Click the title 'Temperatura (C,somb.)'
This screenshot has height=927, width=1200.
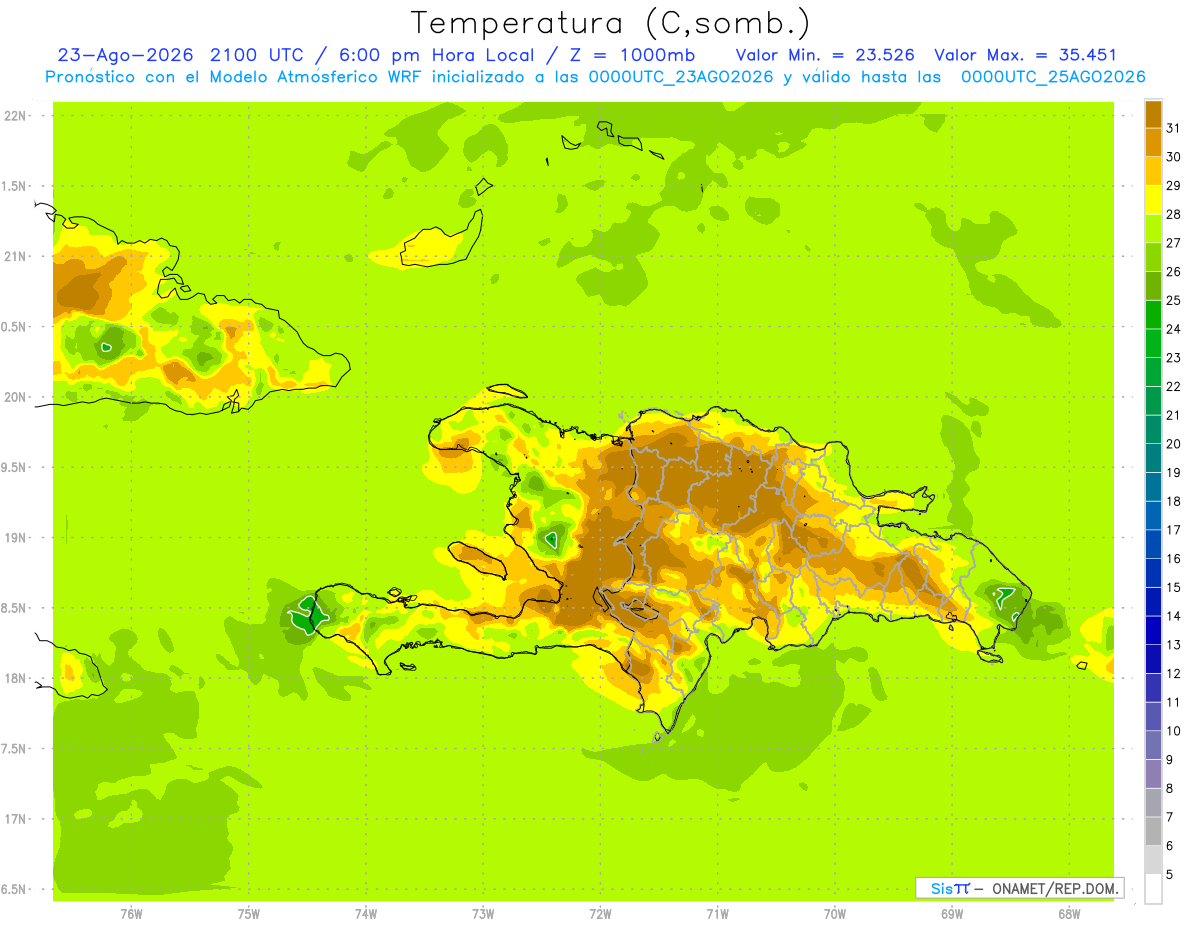611,23
